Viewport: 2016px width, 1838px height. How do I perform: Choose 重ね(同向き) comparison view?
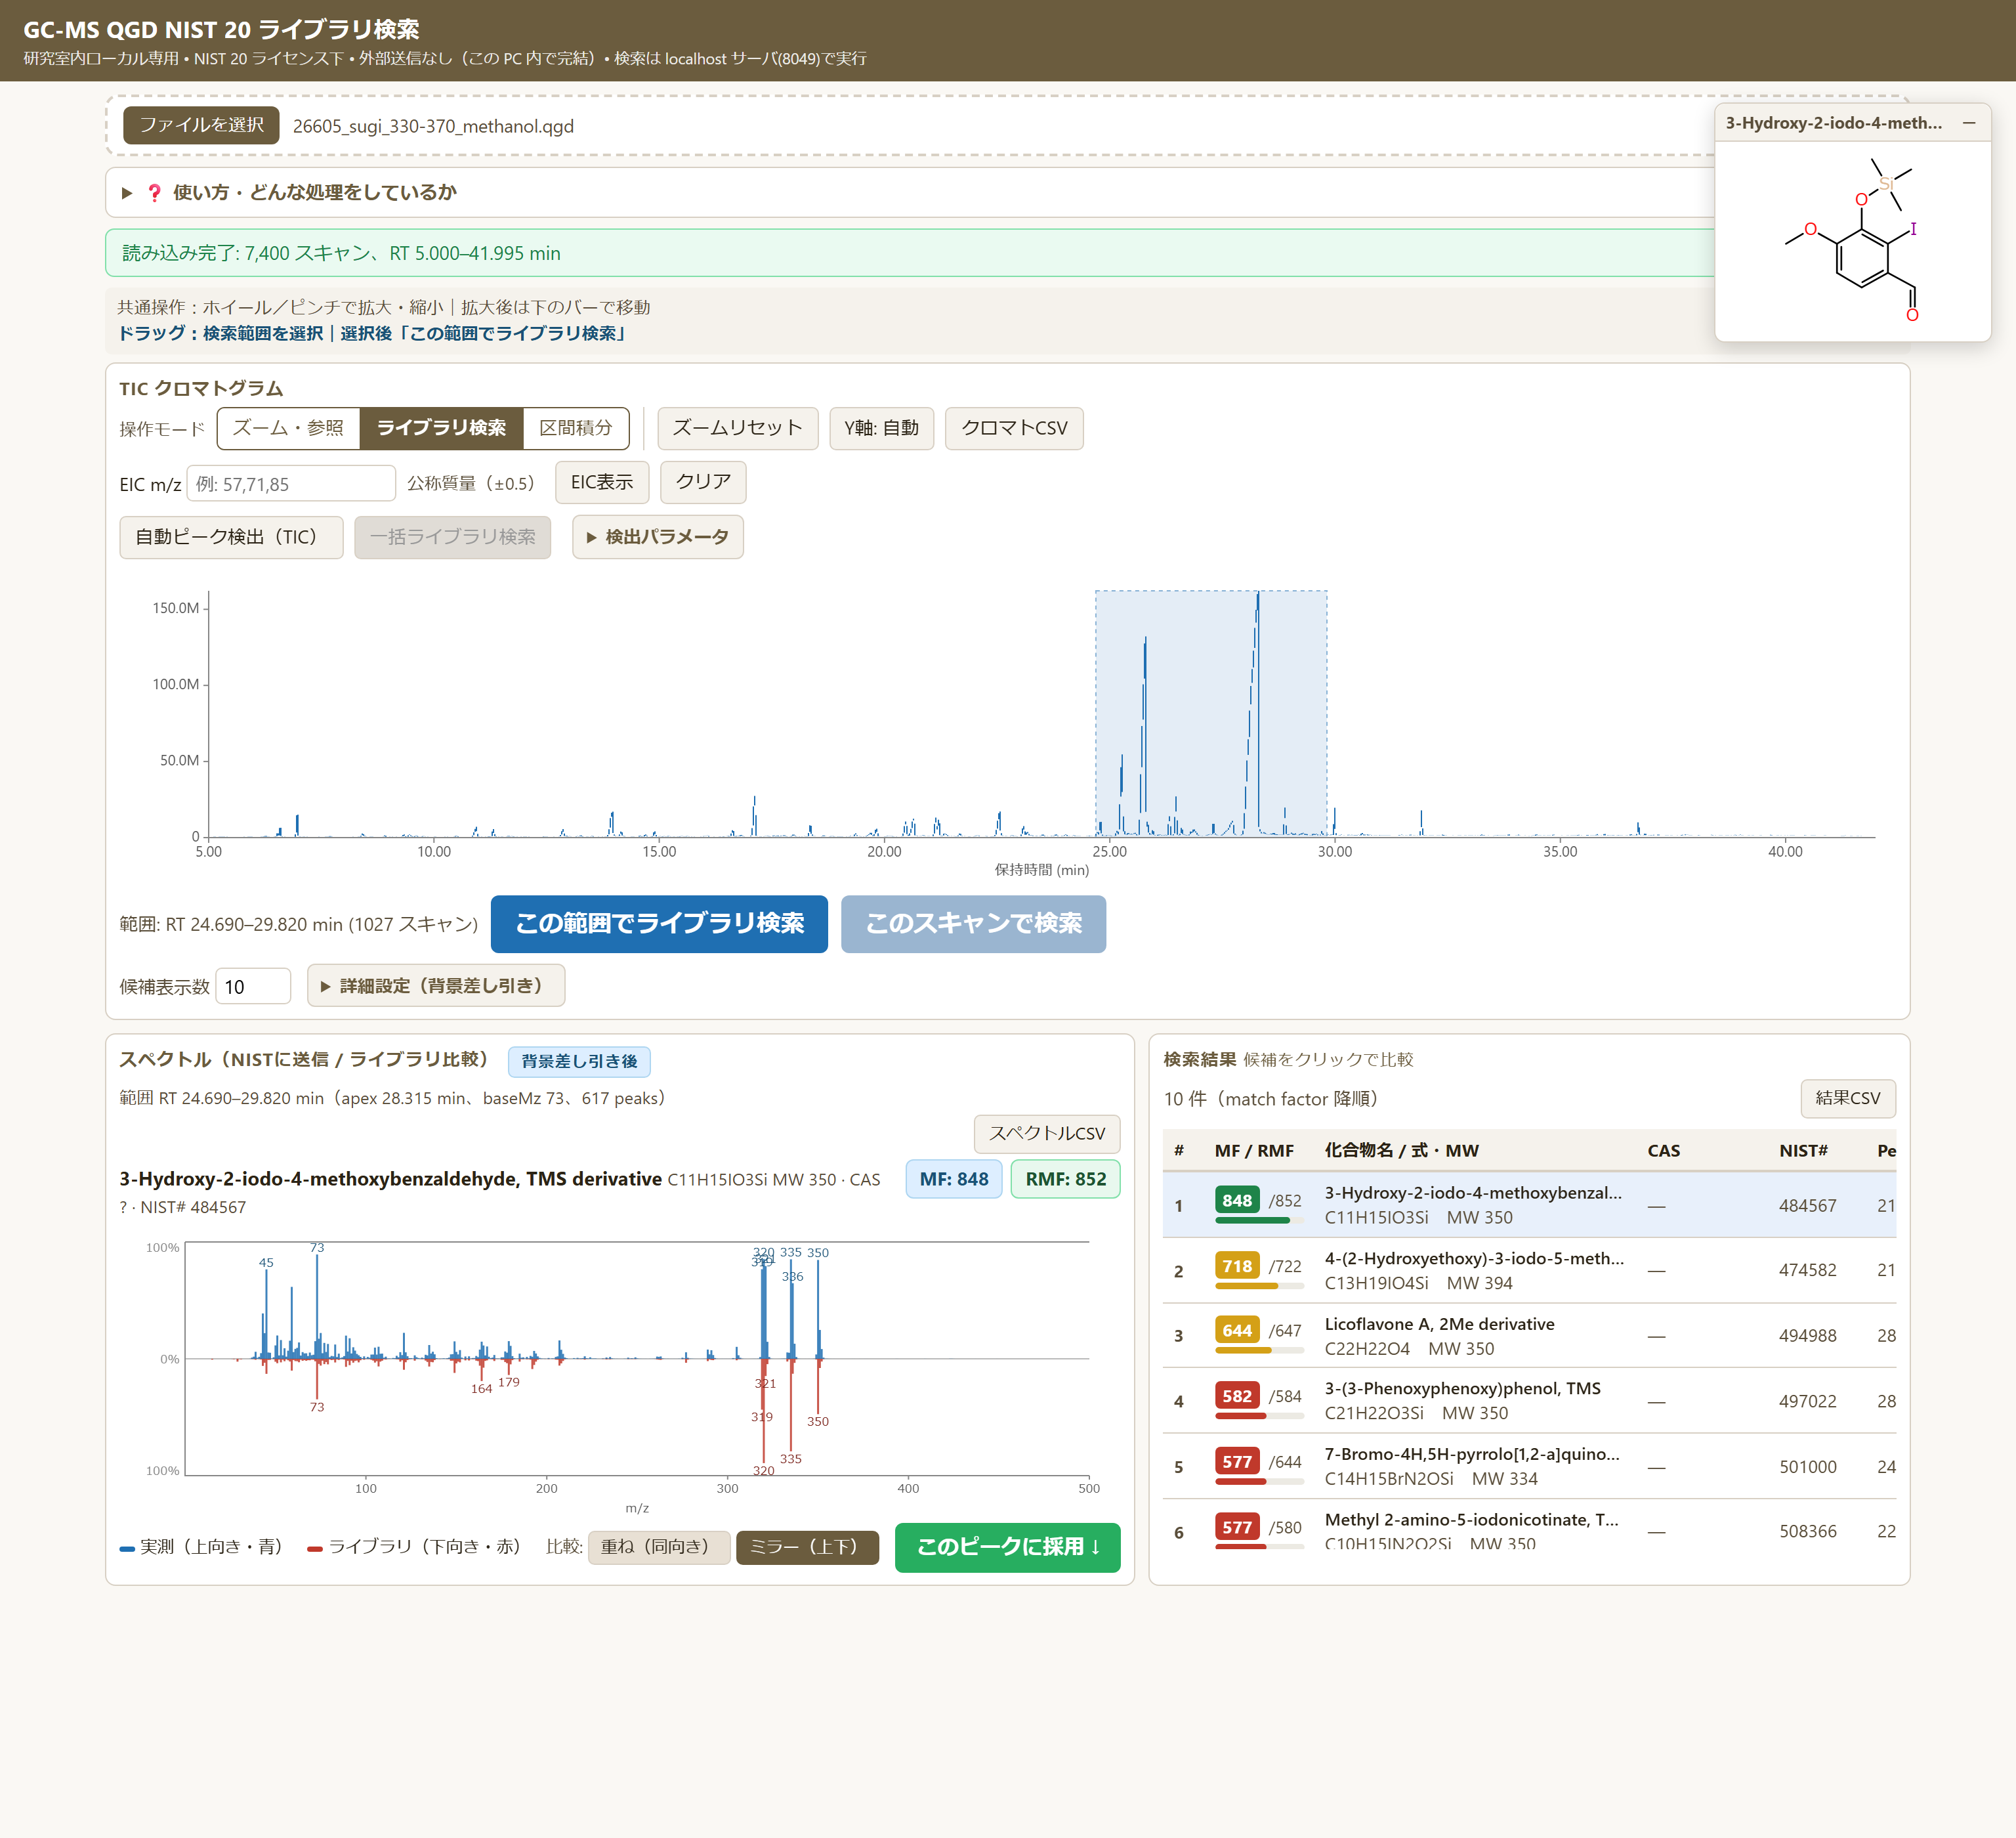658,1547
